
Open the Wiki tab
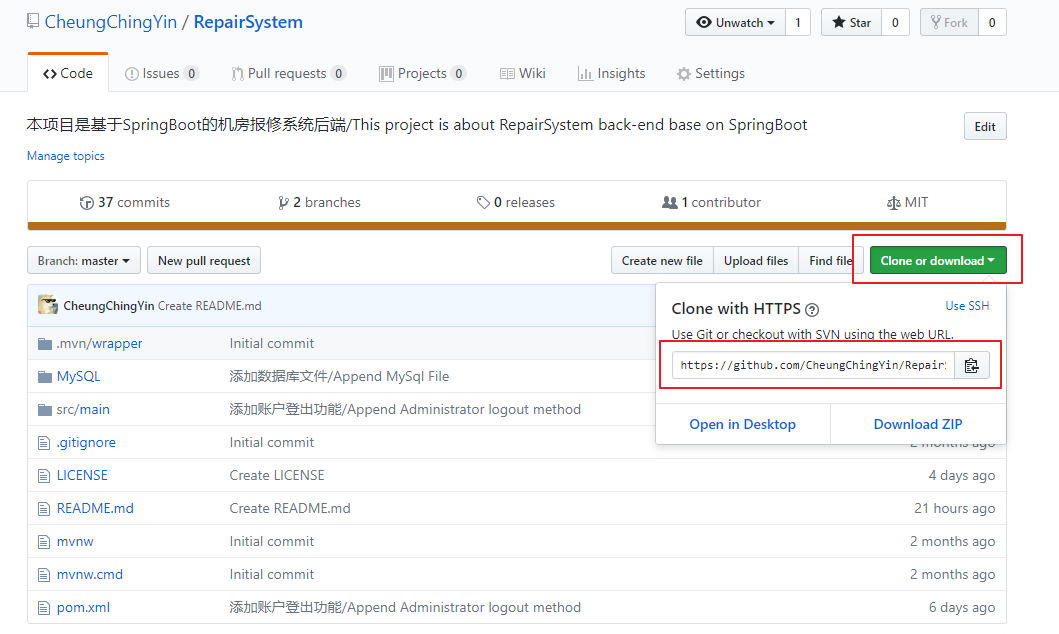523,73
